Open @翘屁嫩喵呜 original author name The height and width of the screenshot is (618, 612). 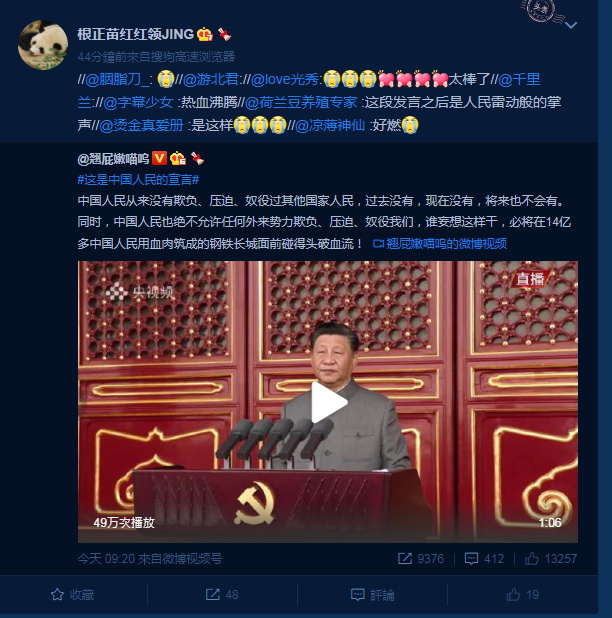coord(113,159)
